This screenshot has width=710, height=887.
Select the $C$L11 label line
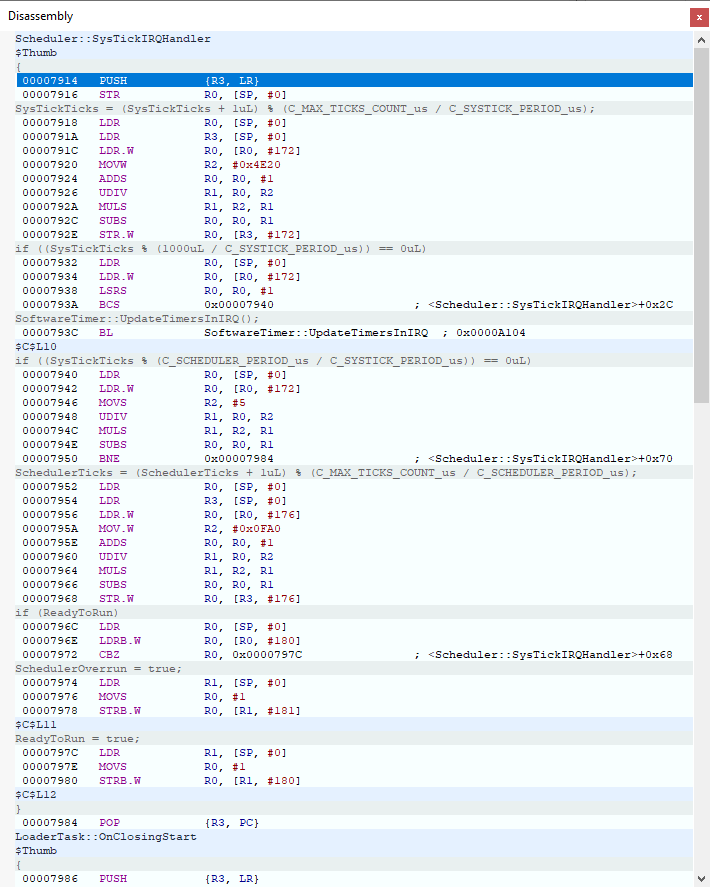point(354,725)
